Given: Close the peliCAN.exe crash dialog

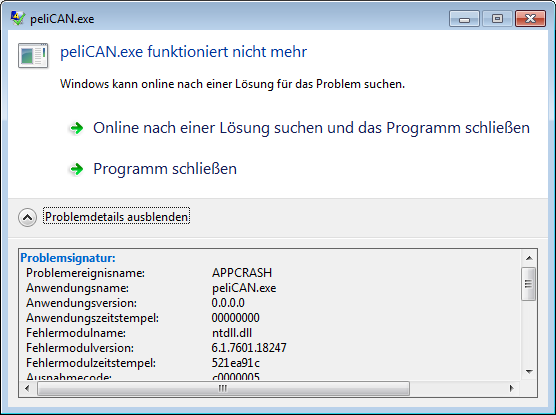Looking at the screenshot, I should click(530, 18).
